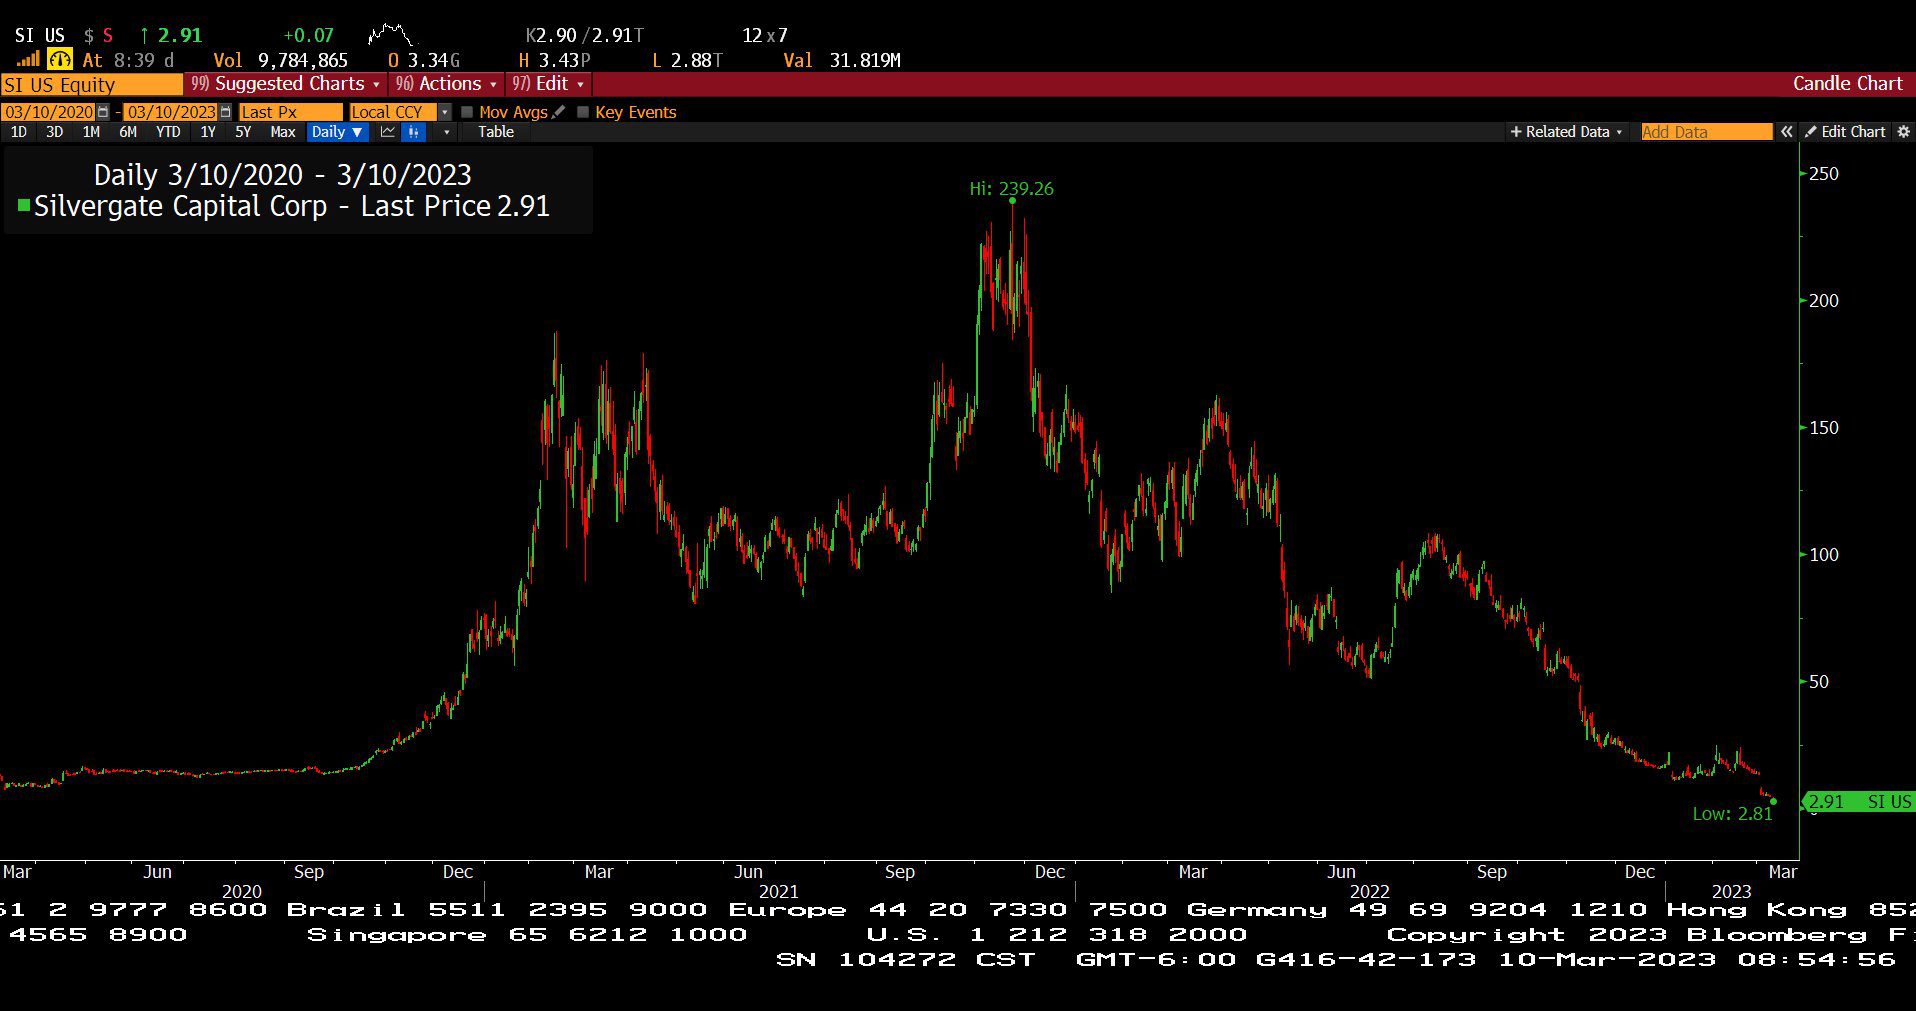Select the Max range tab
Viewport: 1916px width, 1011px height.
[x=283, y=132]
